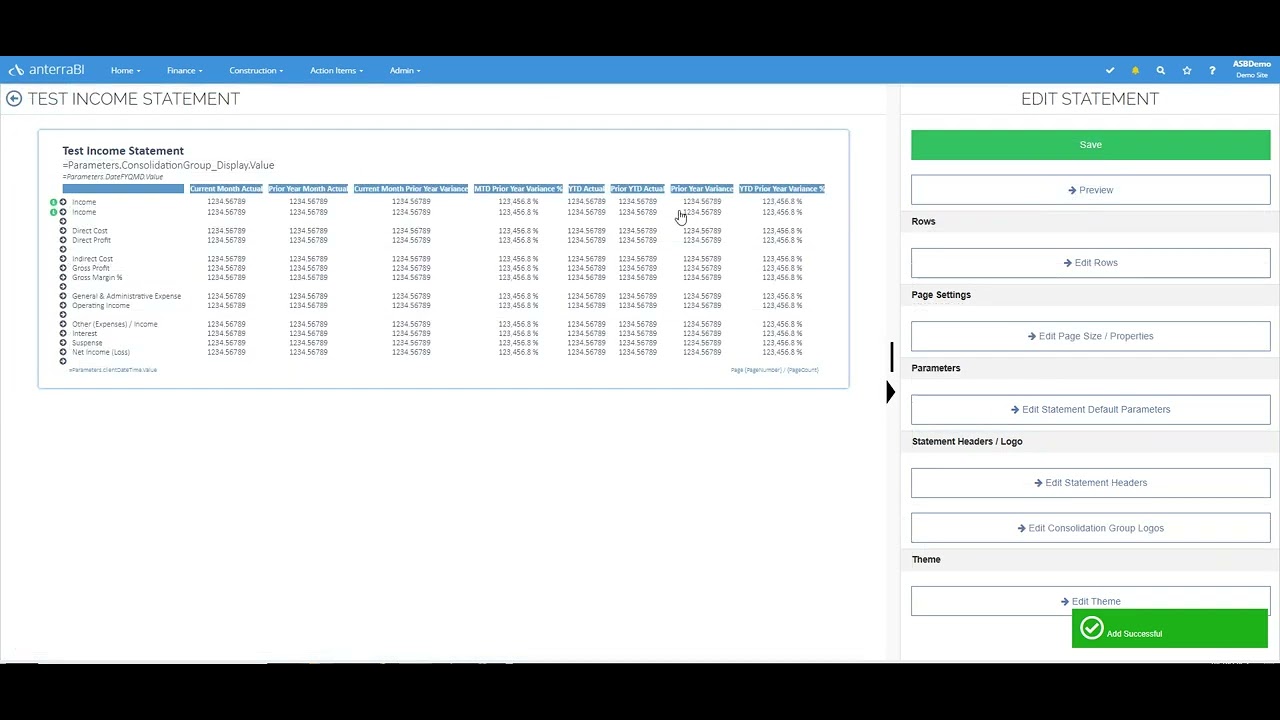This screenshot has width=1280, height=720.
Task: Click the Test Income Statement report title
Action: tap(123, 151)
